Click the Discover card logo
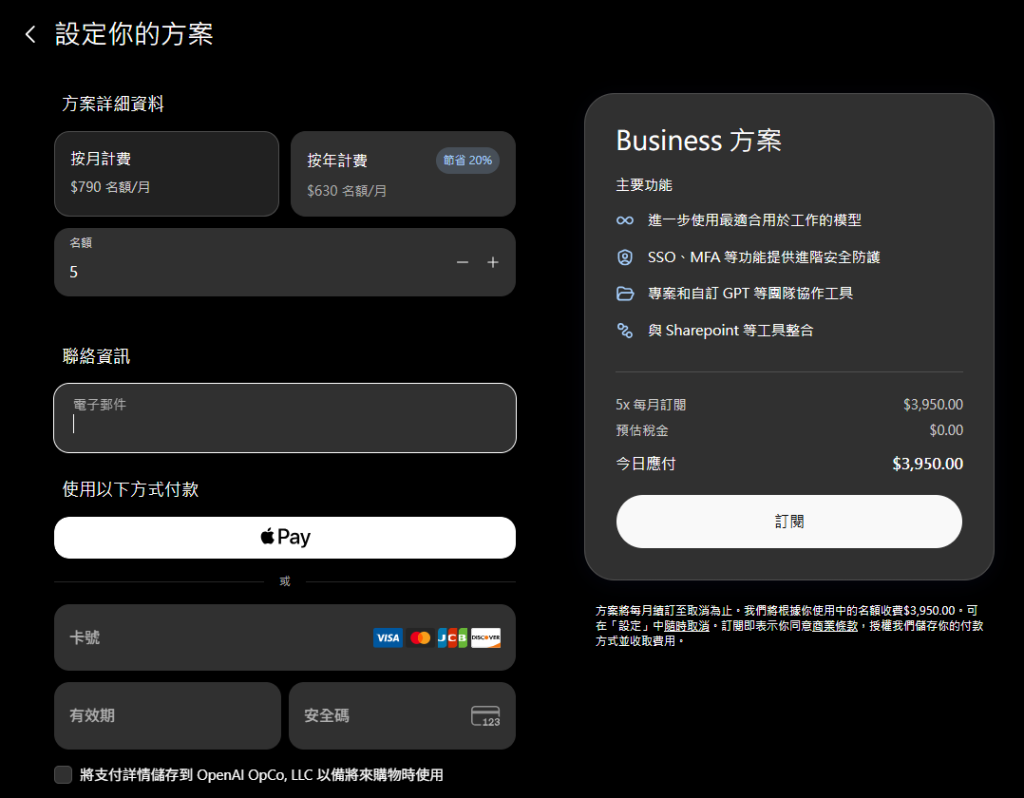Viewport: 1024px width, 798px height. [x=485, y=638]
